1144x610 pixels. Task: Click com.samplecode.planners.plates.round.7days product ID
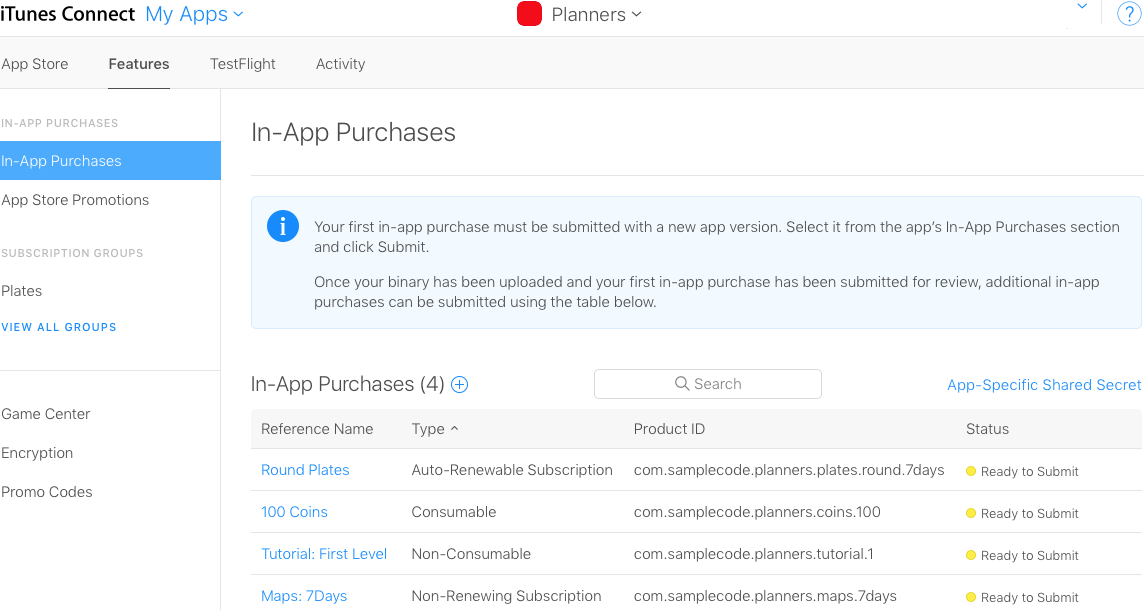tap(789, 470)
